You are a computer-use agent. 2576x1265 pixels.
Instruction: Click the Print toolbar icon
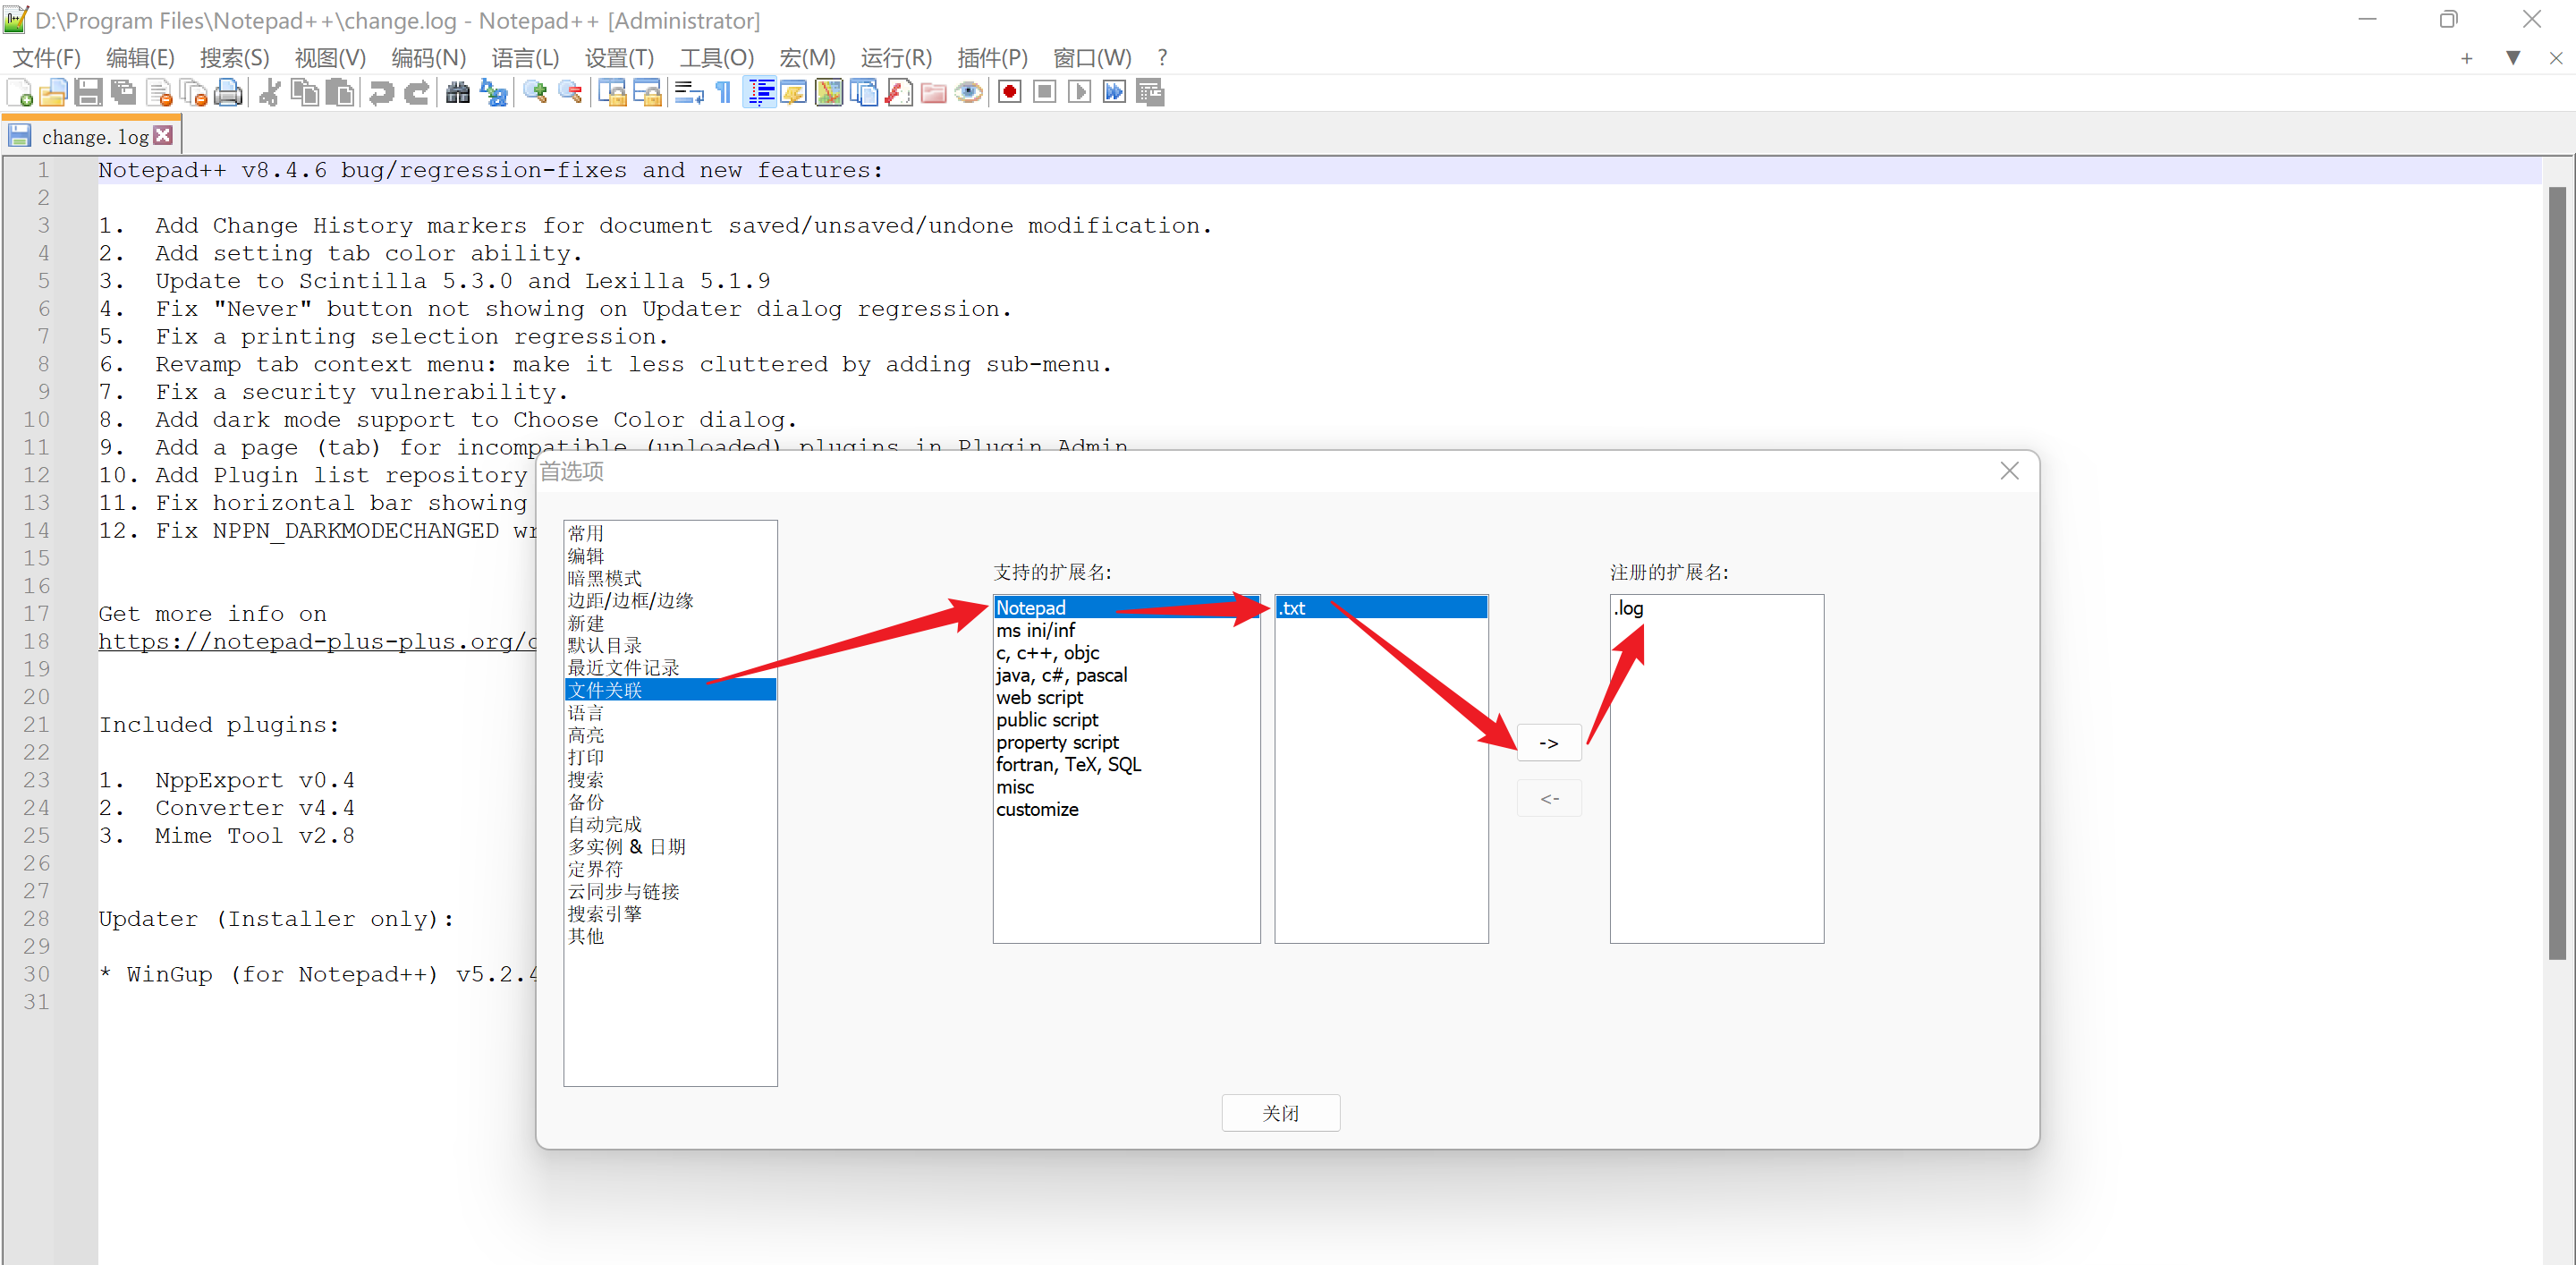click(x=228, y=93)
